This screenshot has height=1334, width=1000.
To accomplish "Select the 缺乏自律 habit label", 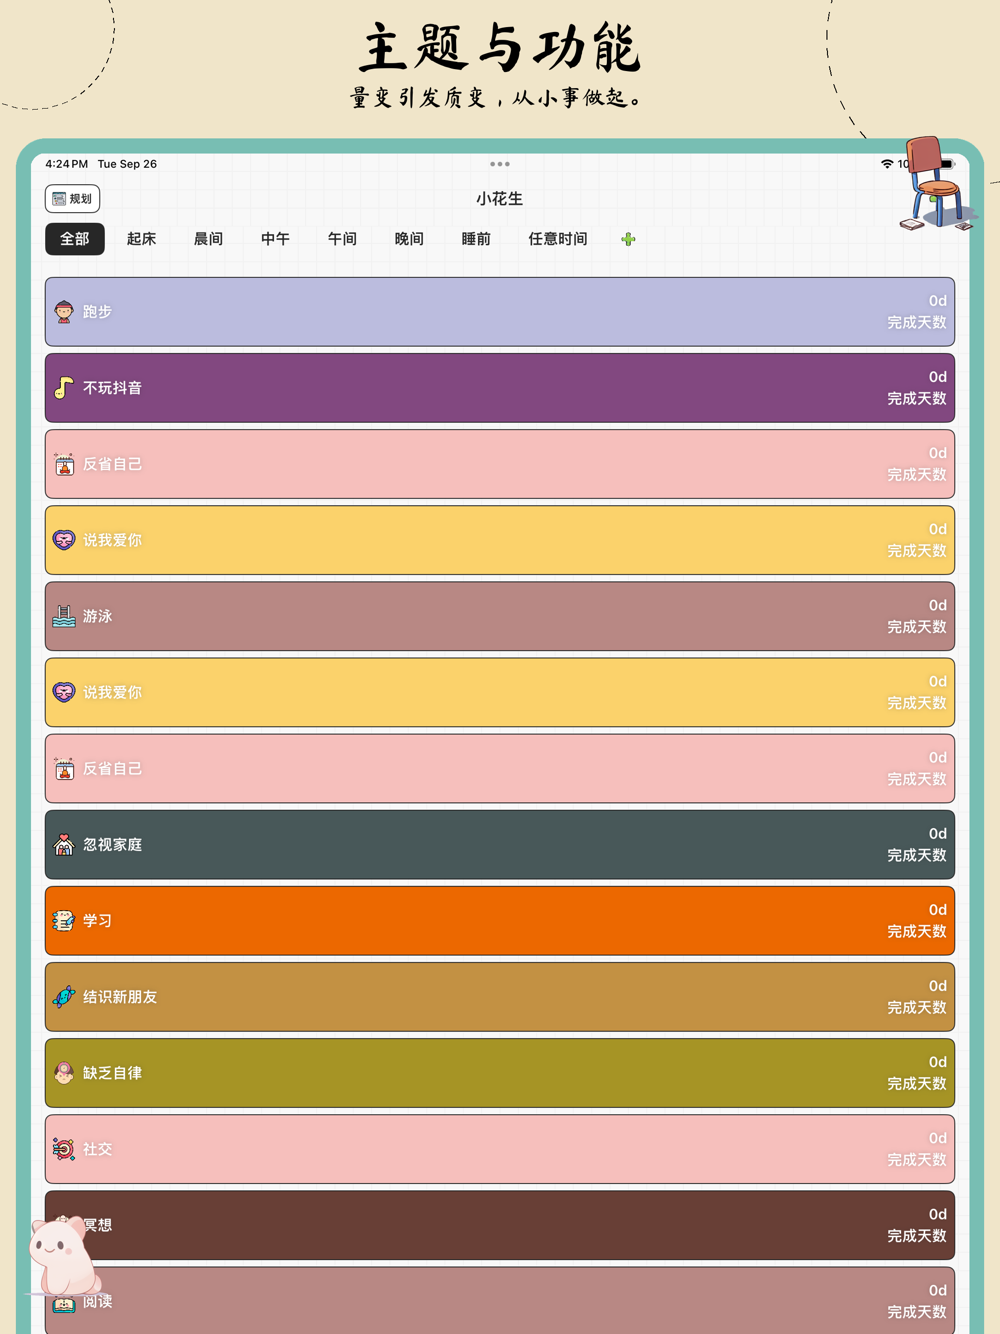I will click(x=113, y=1073).
